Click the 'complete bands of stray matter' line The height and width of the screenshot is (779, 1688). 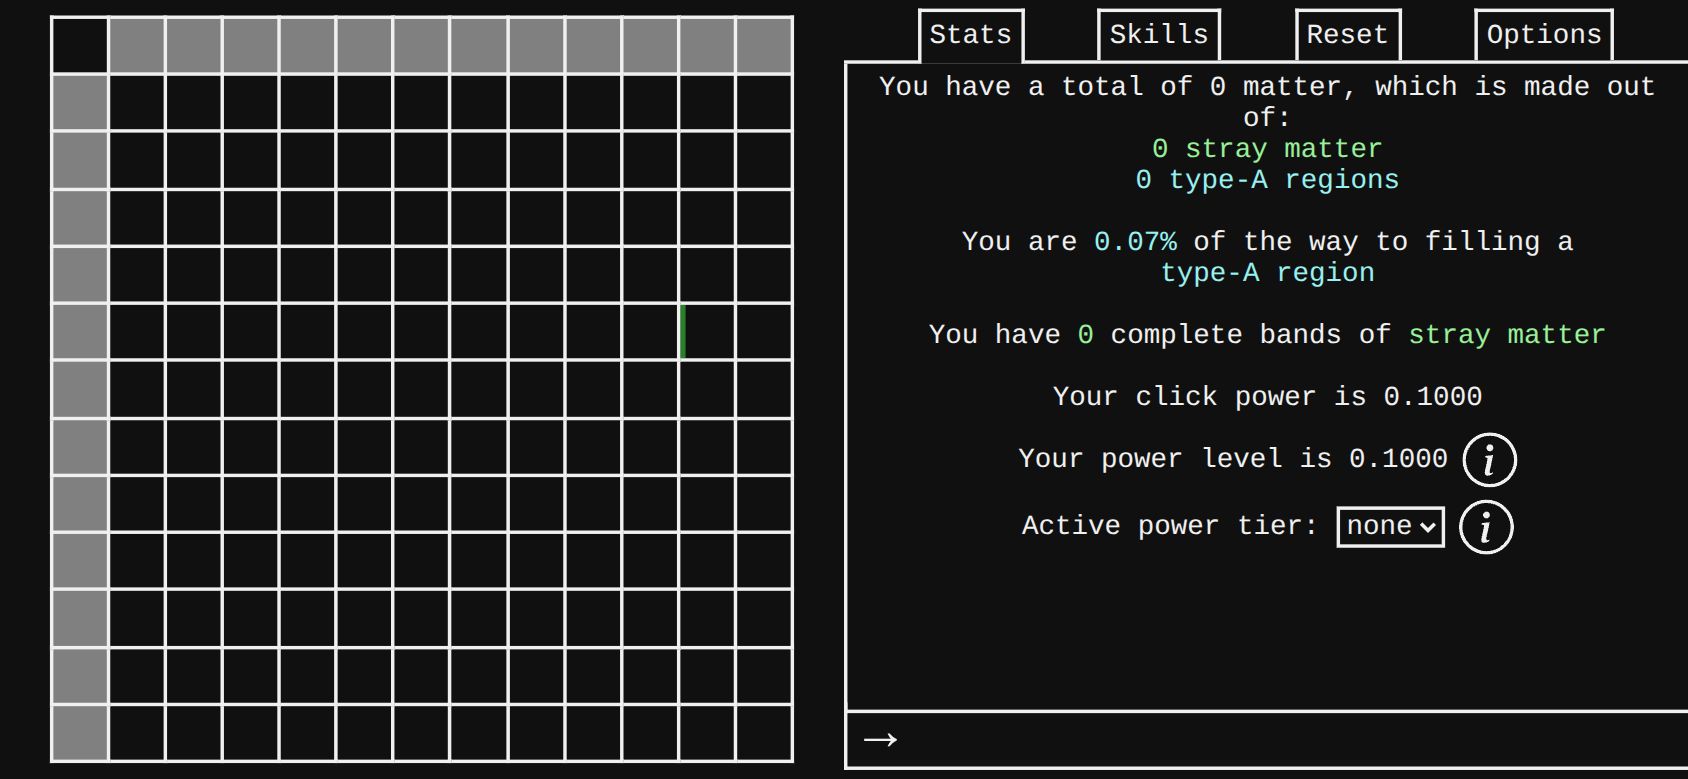pos(1267,335)
